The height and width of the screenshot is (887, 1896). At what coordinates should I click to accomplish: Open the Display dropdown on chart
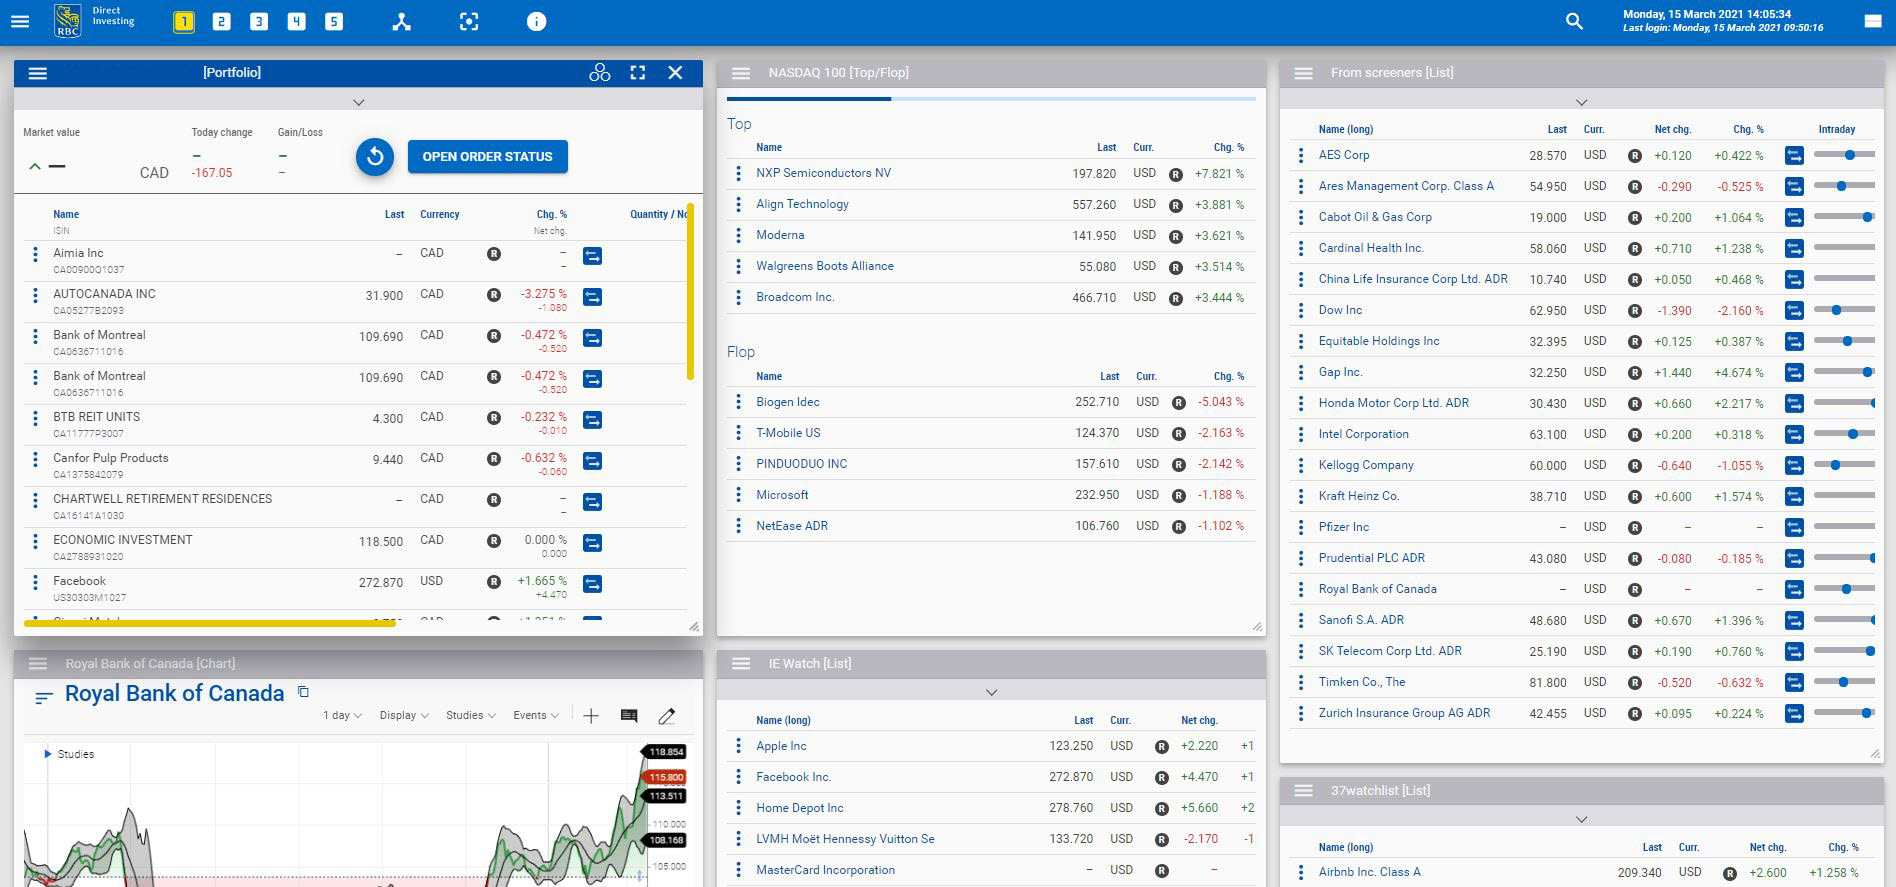(404, 716)
